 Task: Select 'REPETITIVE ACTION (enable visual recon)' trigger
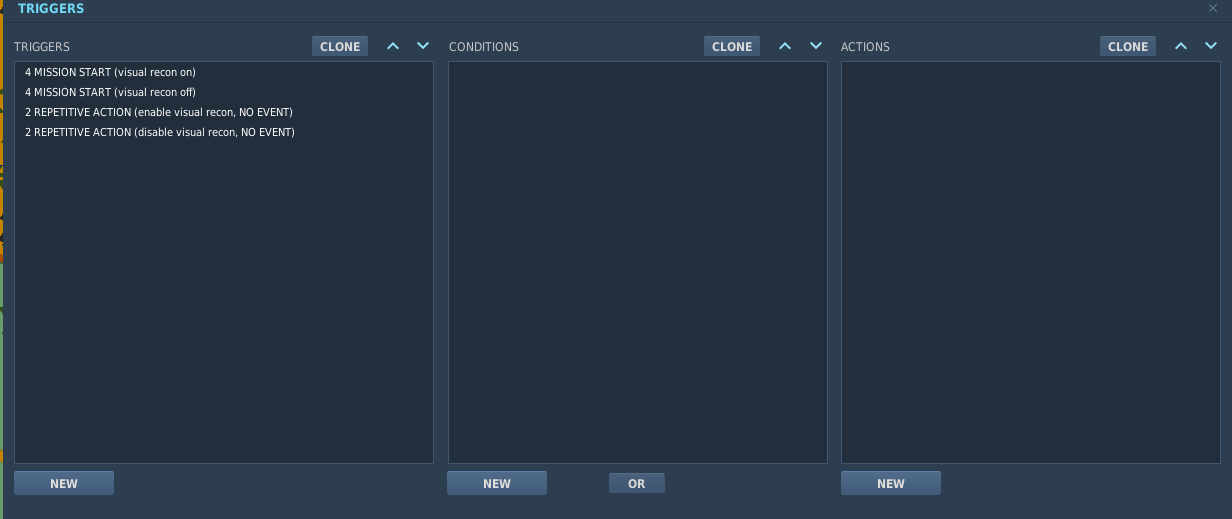(x=158, y=112)
